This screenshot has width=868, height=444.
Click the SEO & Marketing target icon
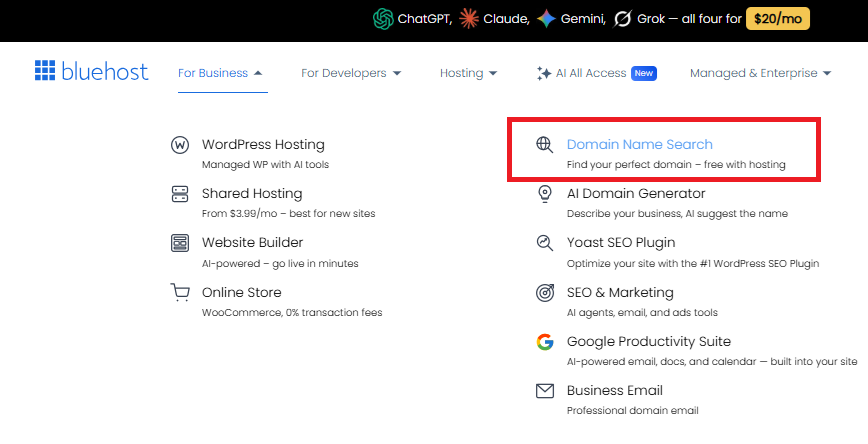coord(545,292)
